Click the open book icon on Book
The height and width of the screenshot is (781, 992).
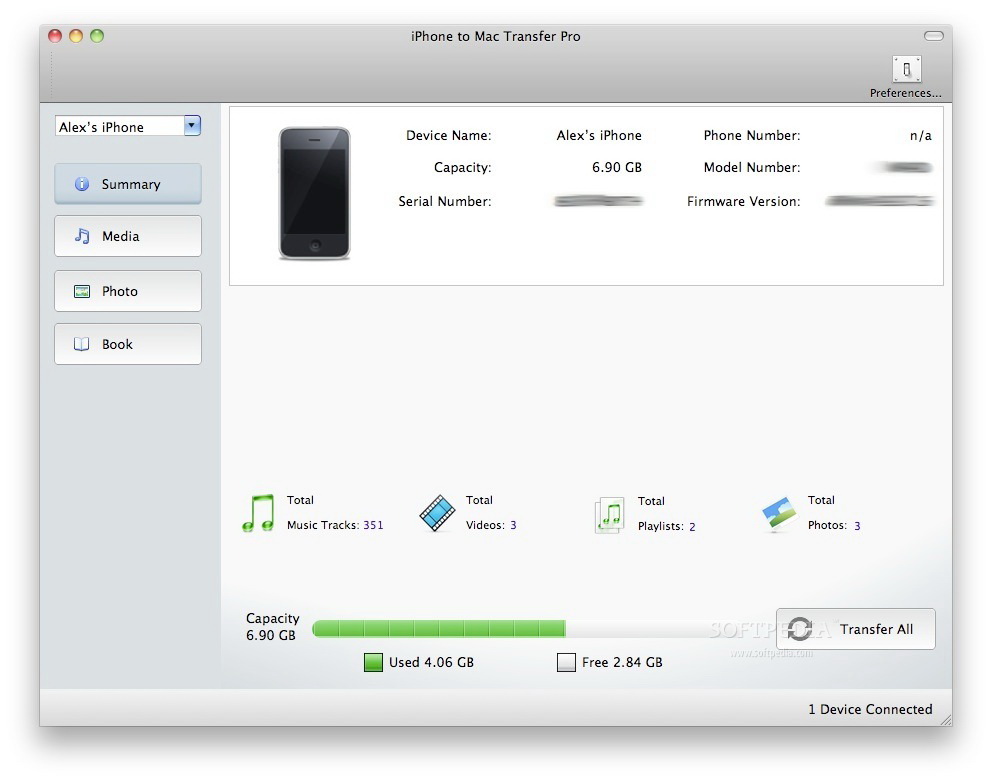(x=82, y=344)
